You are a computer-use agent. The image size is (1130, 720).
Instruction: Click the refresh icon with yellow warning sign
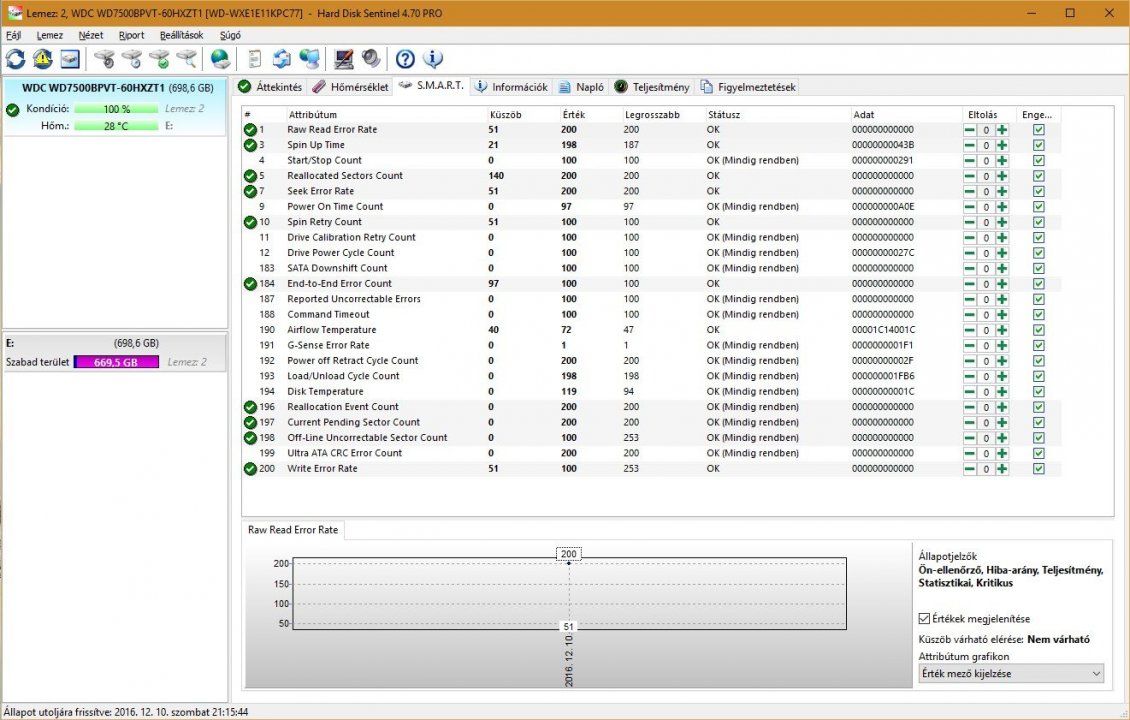click(x=43, y=59)
